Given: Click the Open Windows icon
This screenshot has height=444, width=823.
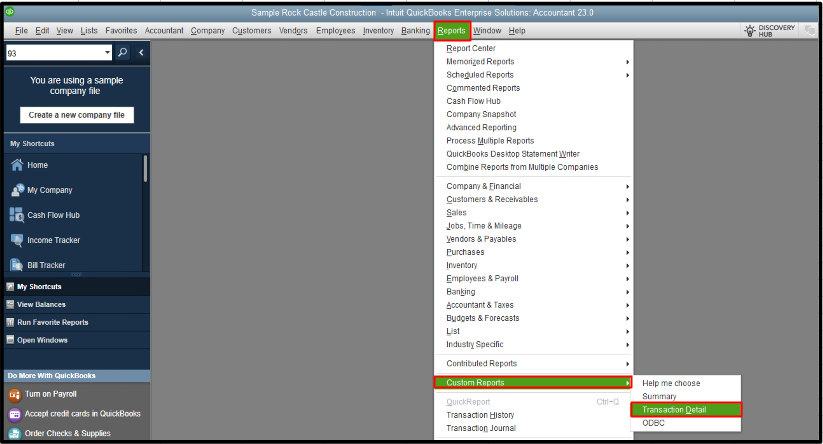Looking at the screenshot, I should (x=10, y=340).
